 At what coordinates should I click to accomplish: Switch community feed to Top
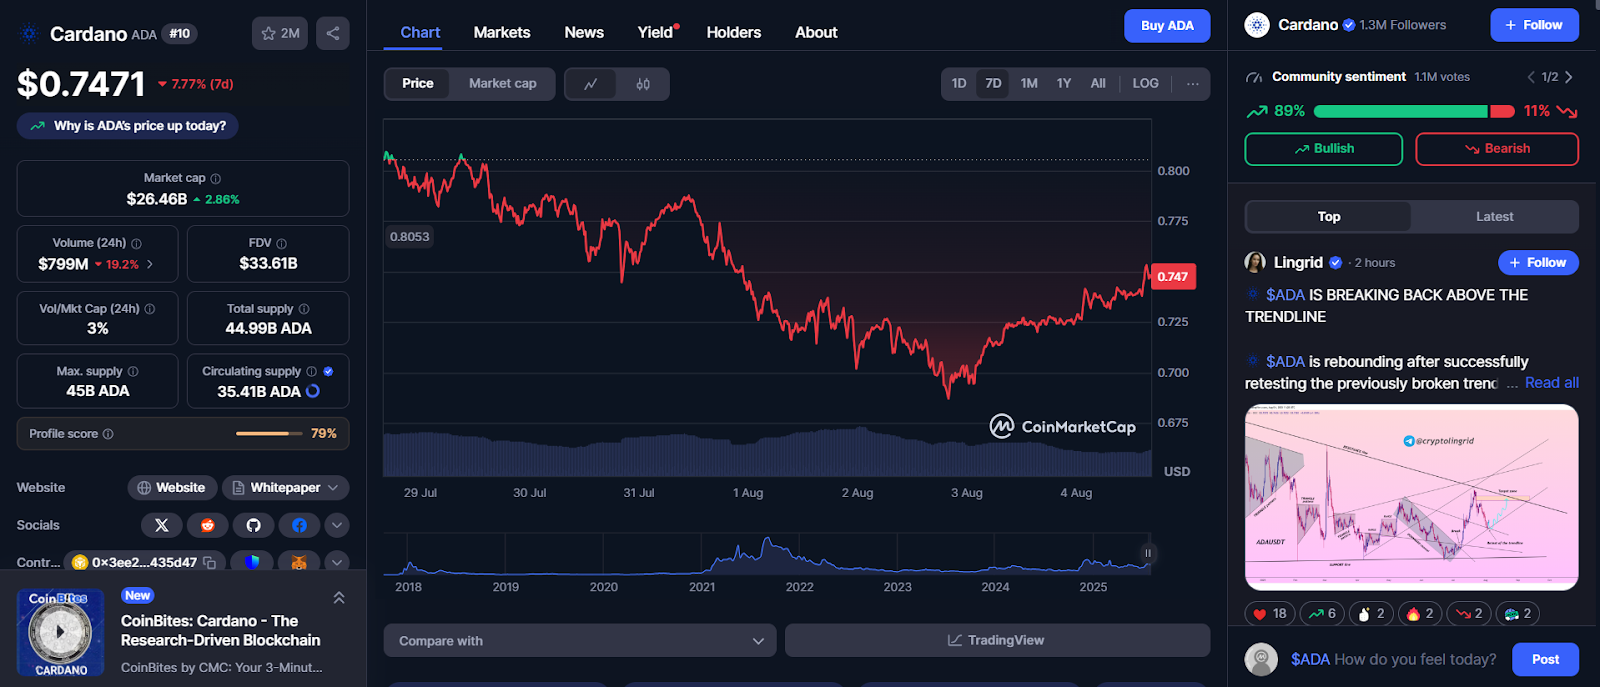pos(1329,217)
